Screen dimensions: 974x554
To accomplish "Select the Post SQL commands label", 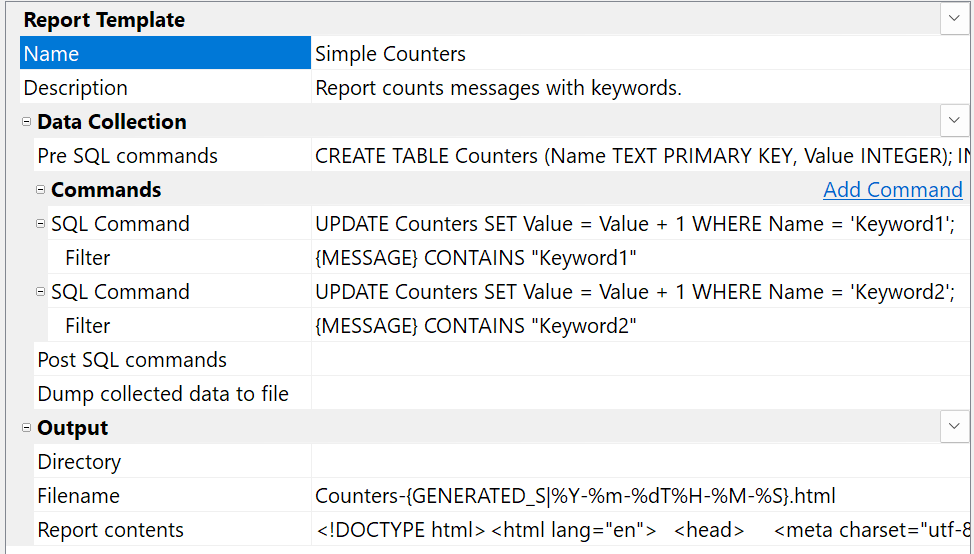I will point(132,360).
